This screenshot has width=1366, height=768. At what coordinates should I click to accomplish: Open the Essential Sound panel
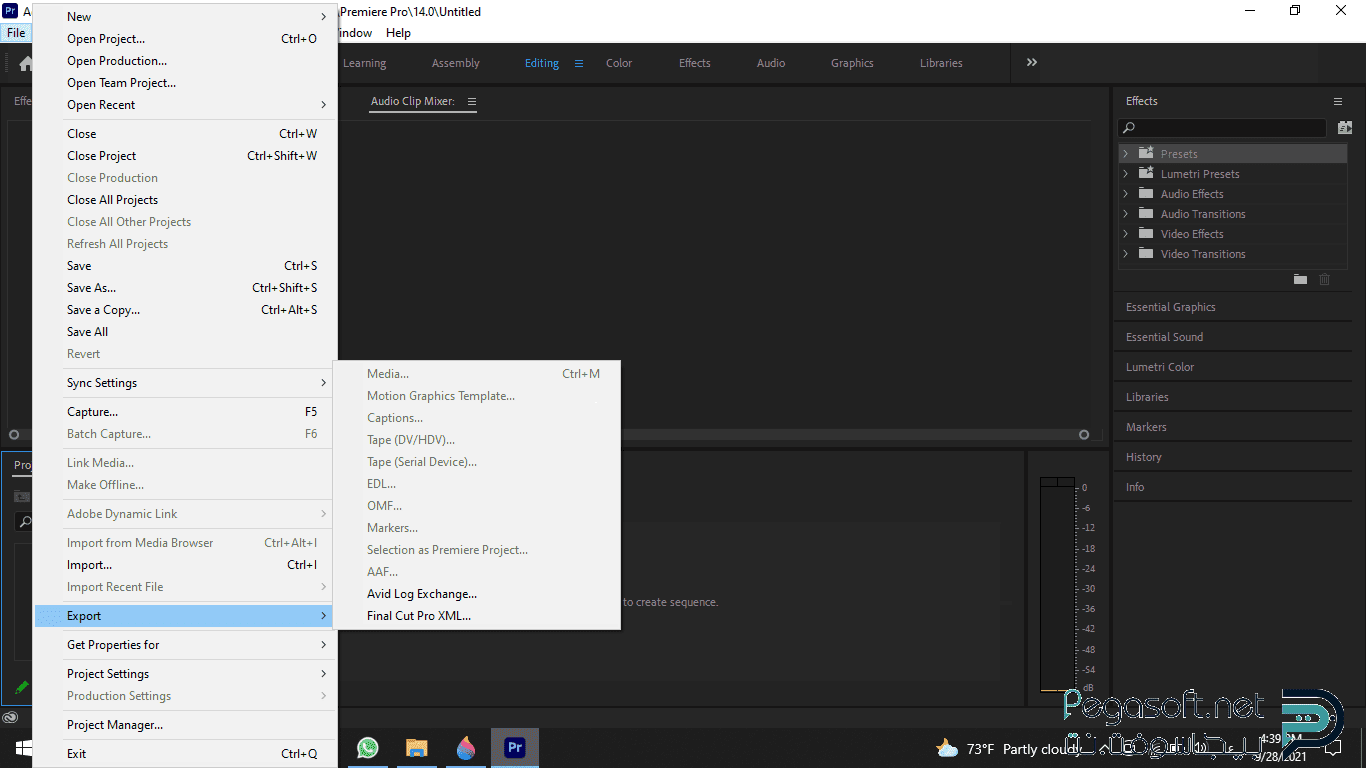[x=1165, y=337]
